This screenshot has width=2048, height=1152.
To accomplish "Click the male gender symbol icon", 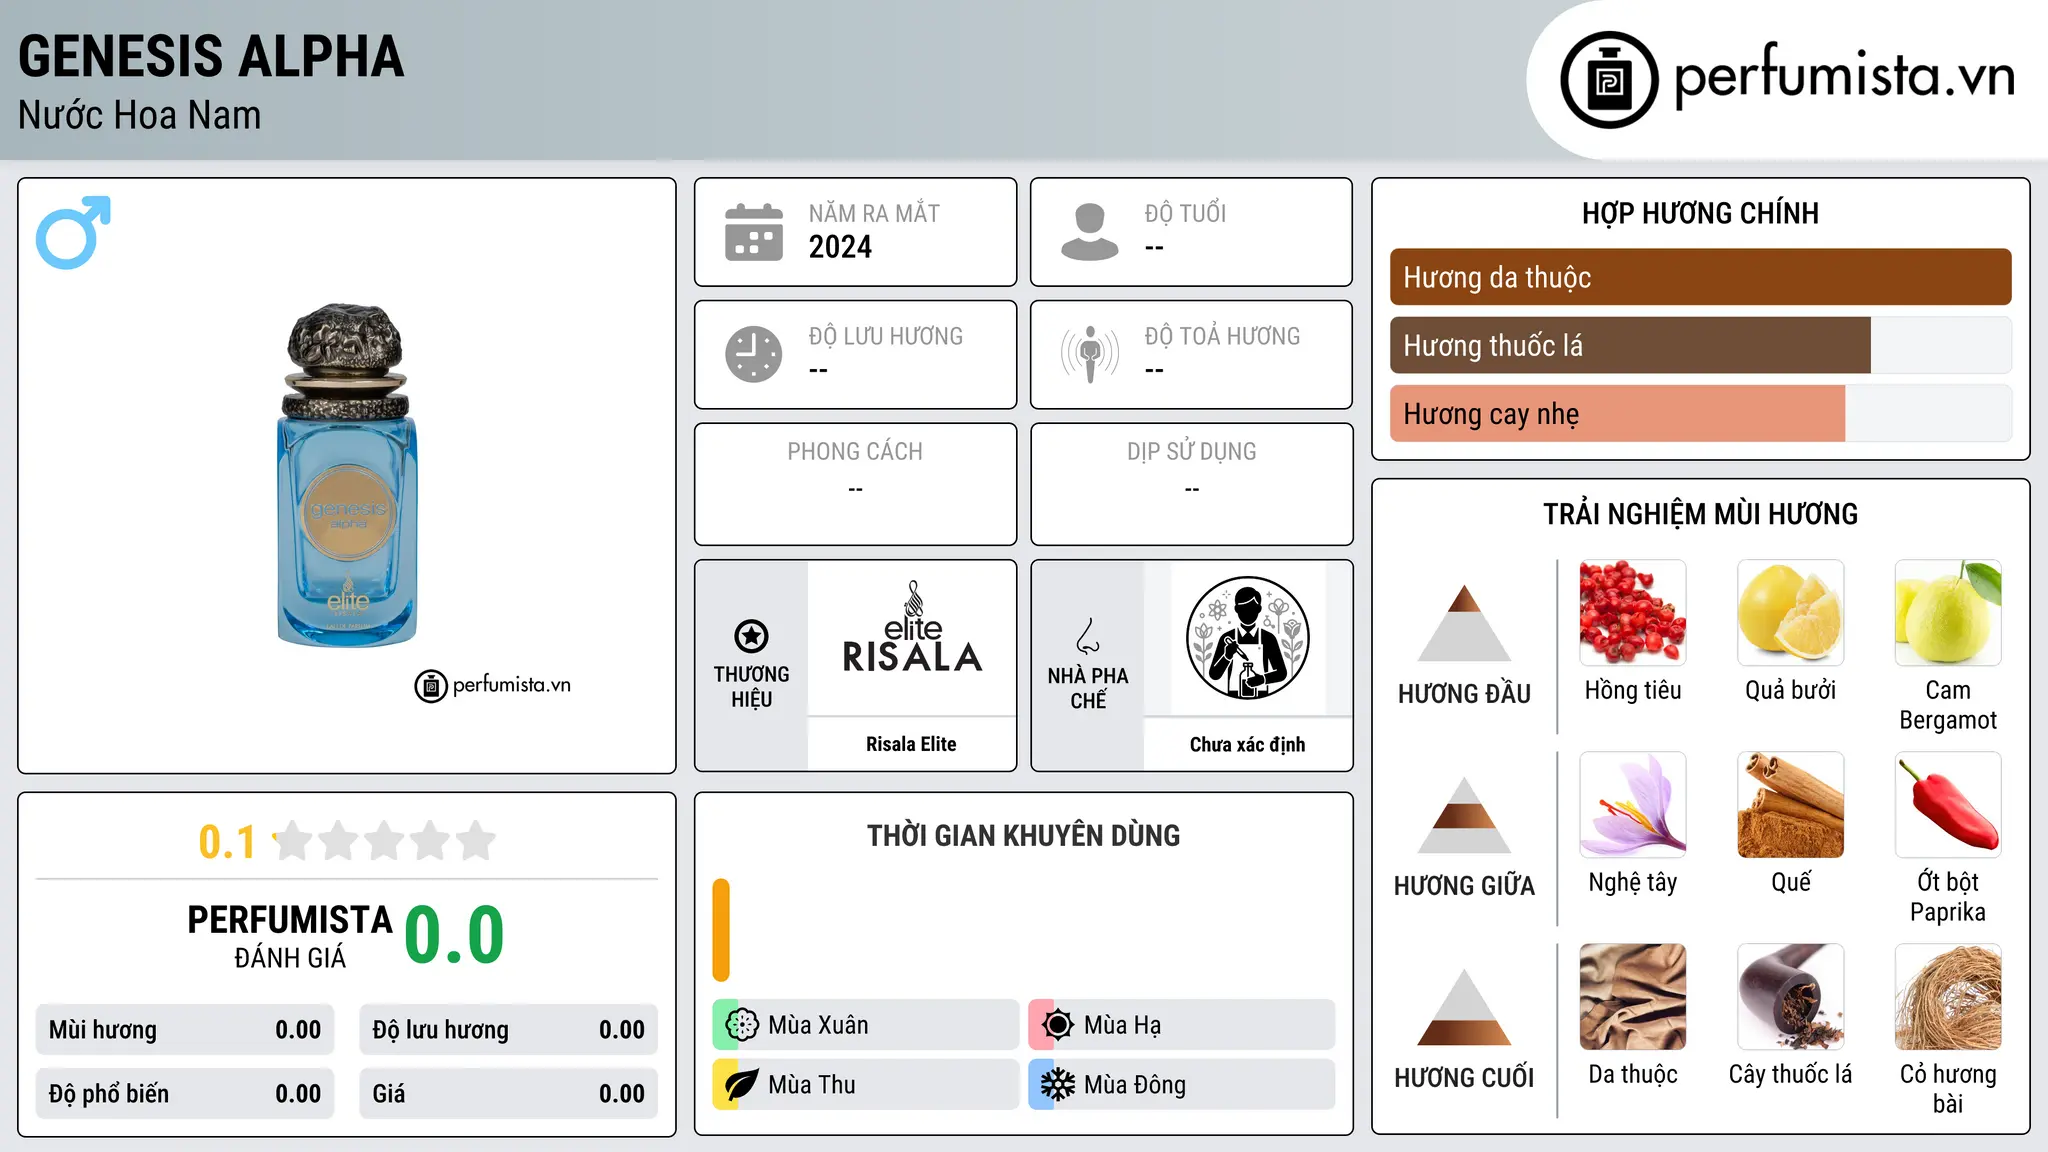I will coord(73,232).
